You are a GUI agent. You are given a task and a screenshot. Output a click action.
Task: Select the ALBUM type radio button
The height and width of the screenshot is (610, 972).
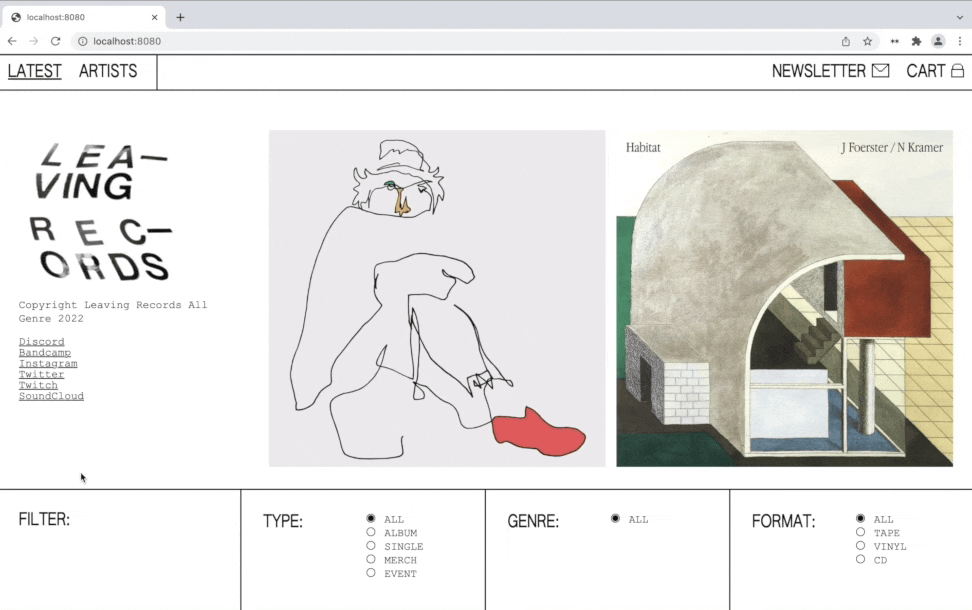pos(371,532)
